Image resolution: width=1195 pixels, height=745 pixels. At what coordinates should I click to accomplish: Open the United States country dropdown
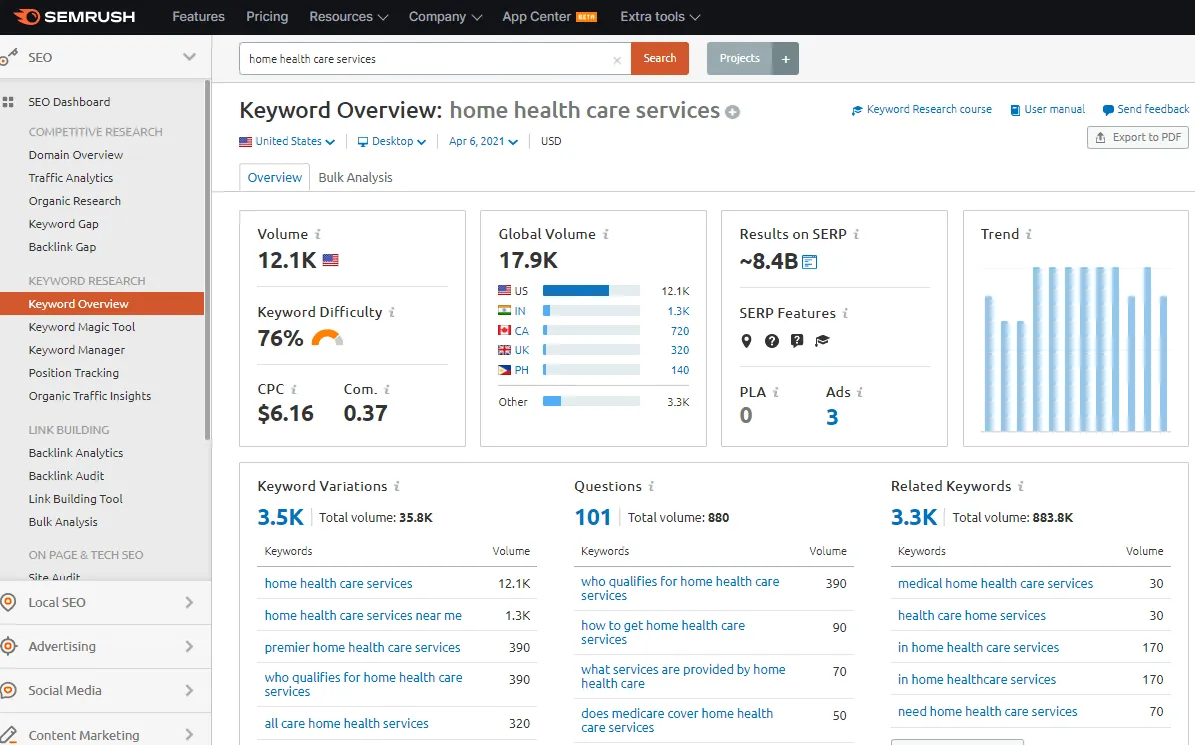[x=287, y=141]
